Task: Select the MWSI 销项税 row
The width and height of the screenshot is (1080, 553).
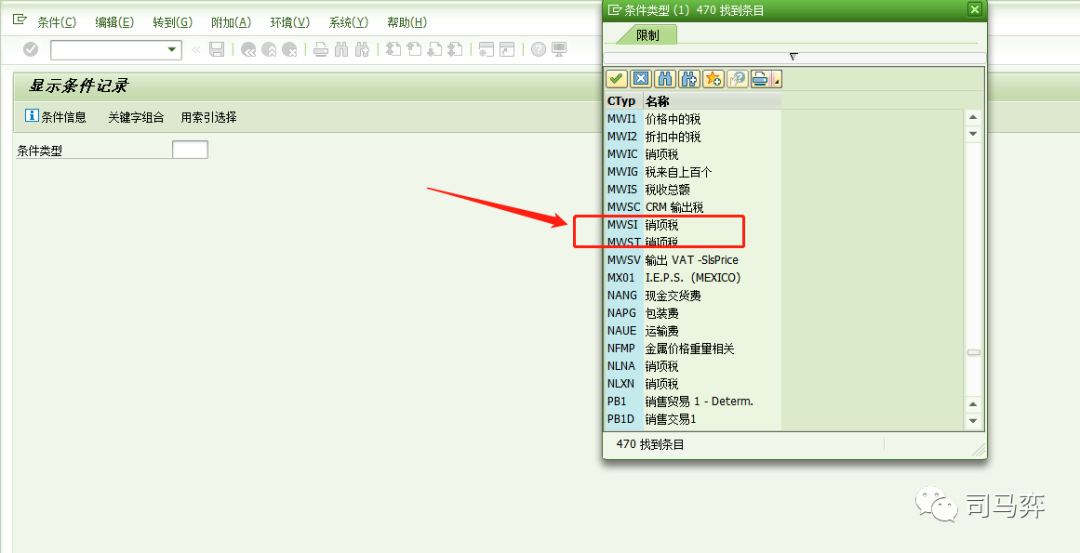Action: coord(693,225)
